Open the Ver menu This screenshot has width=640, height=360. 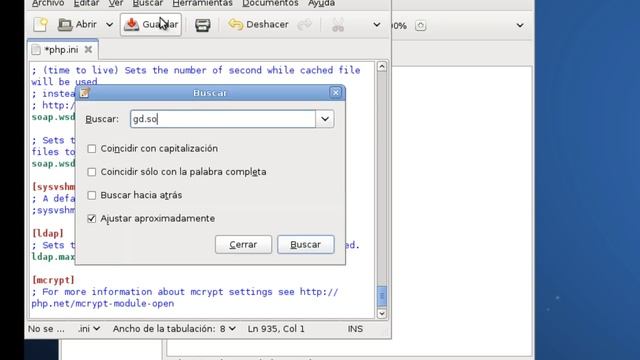[116, 3]
